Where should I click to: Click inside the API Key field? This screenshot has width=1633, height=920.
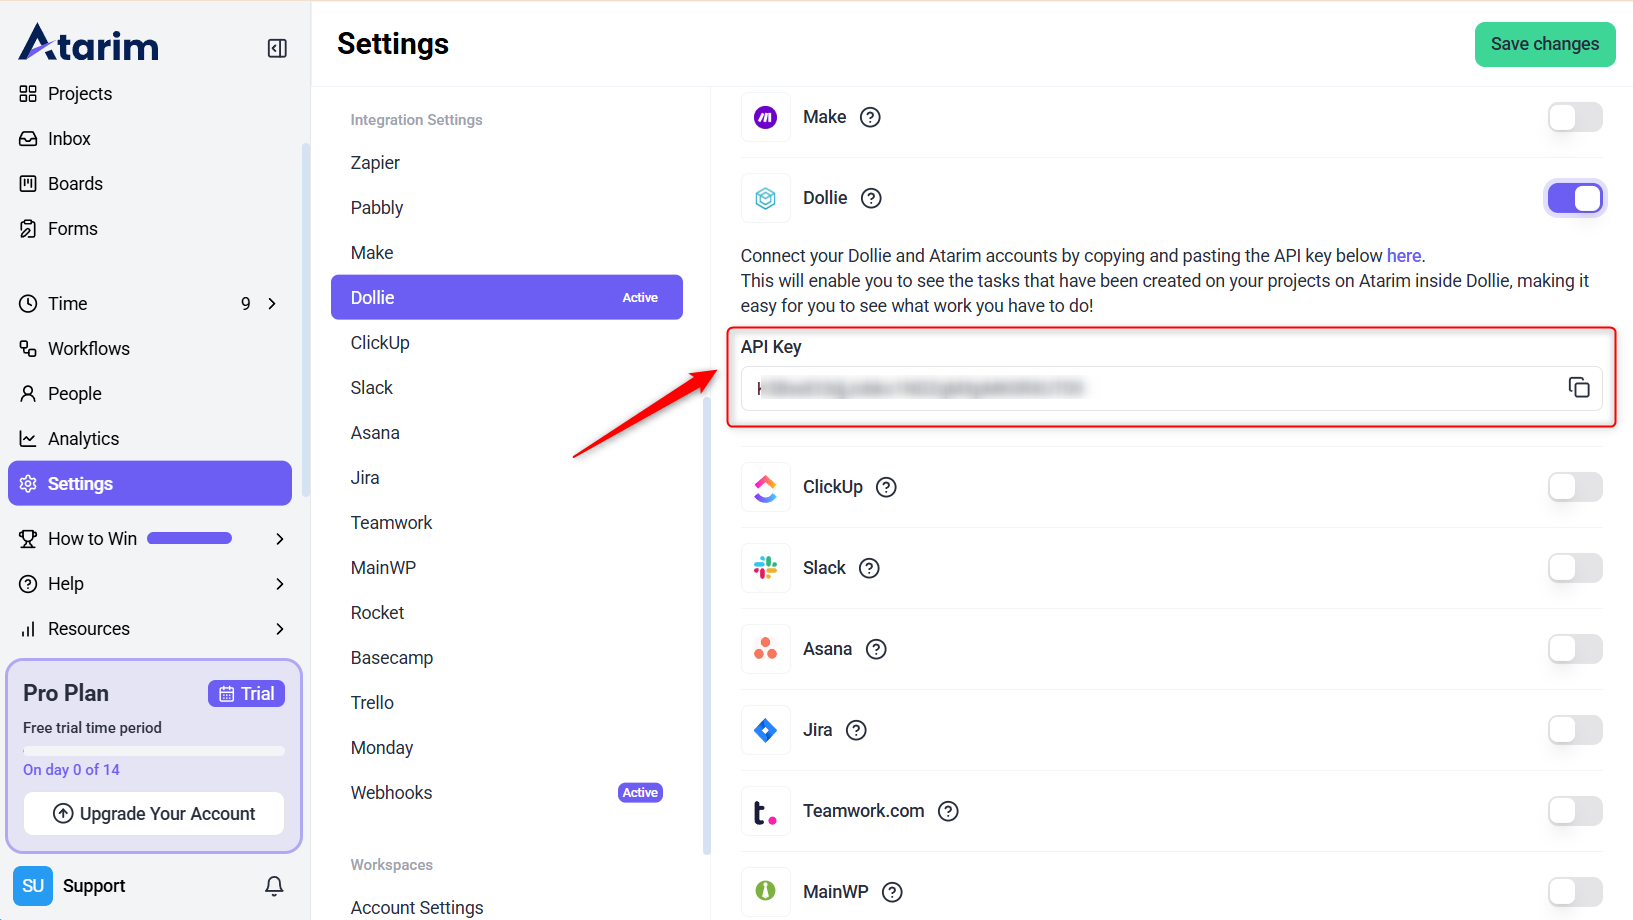pos(1150,388)
